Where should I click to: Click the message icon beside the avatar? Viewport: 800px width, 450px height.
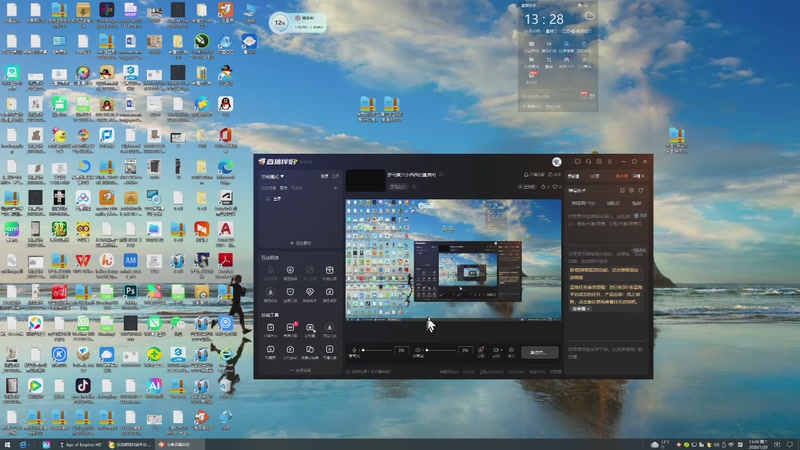[578, 162]
